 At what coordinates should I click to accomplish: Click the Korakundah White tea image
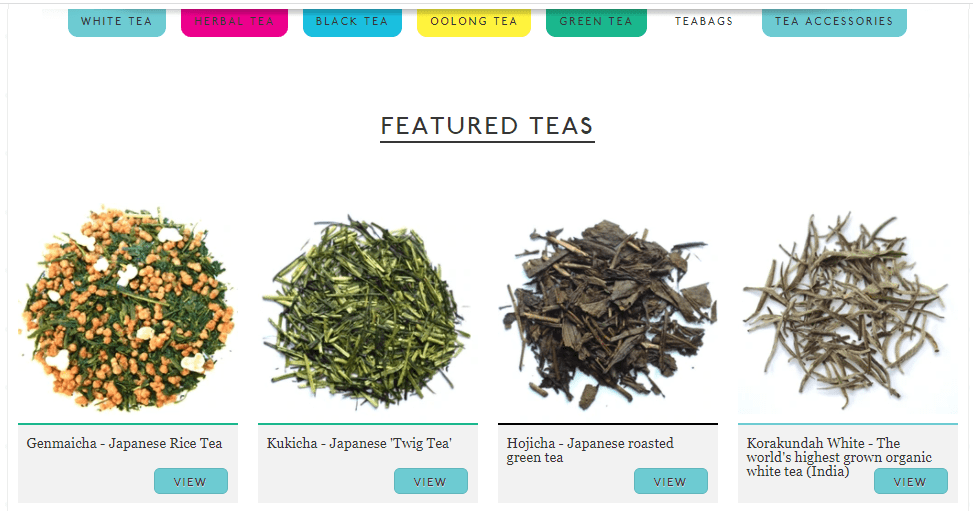coord(848,309)
